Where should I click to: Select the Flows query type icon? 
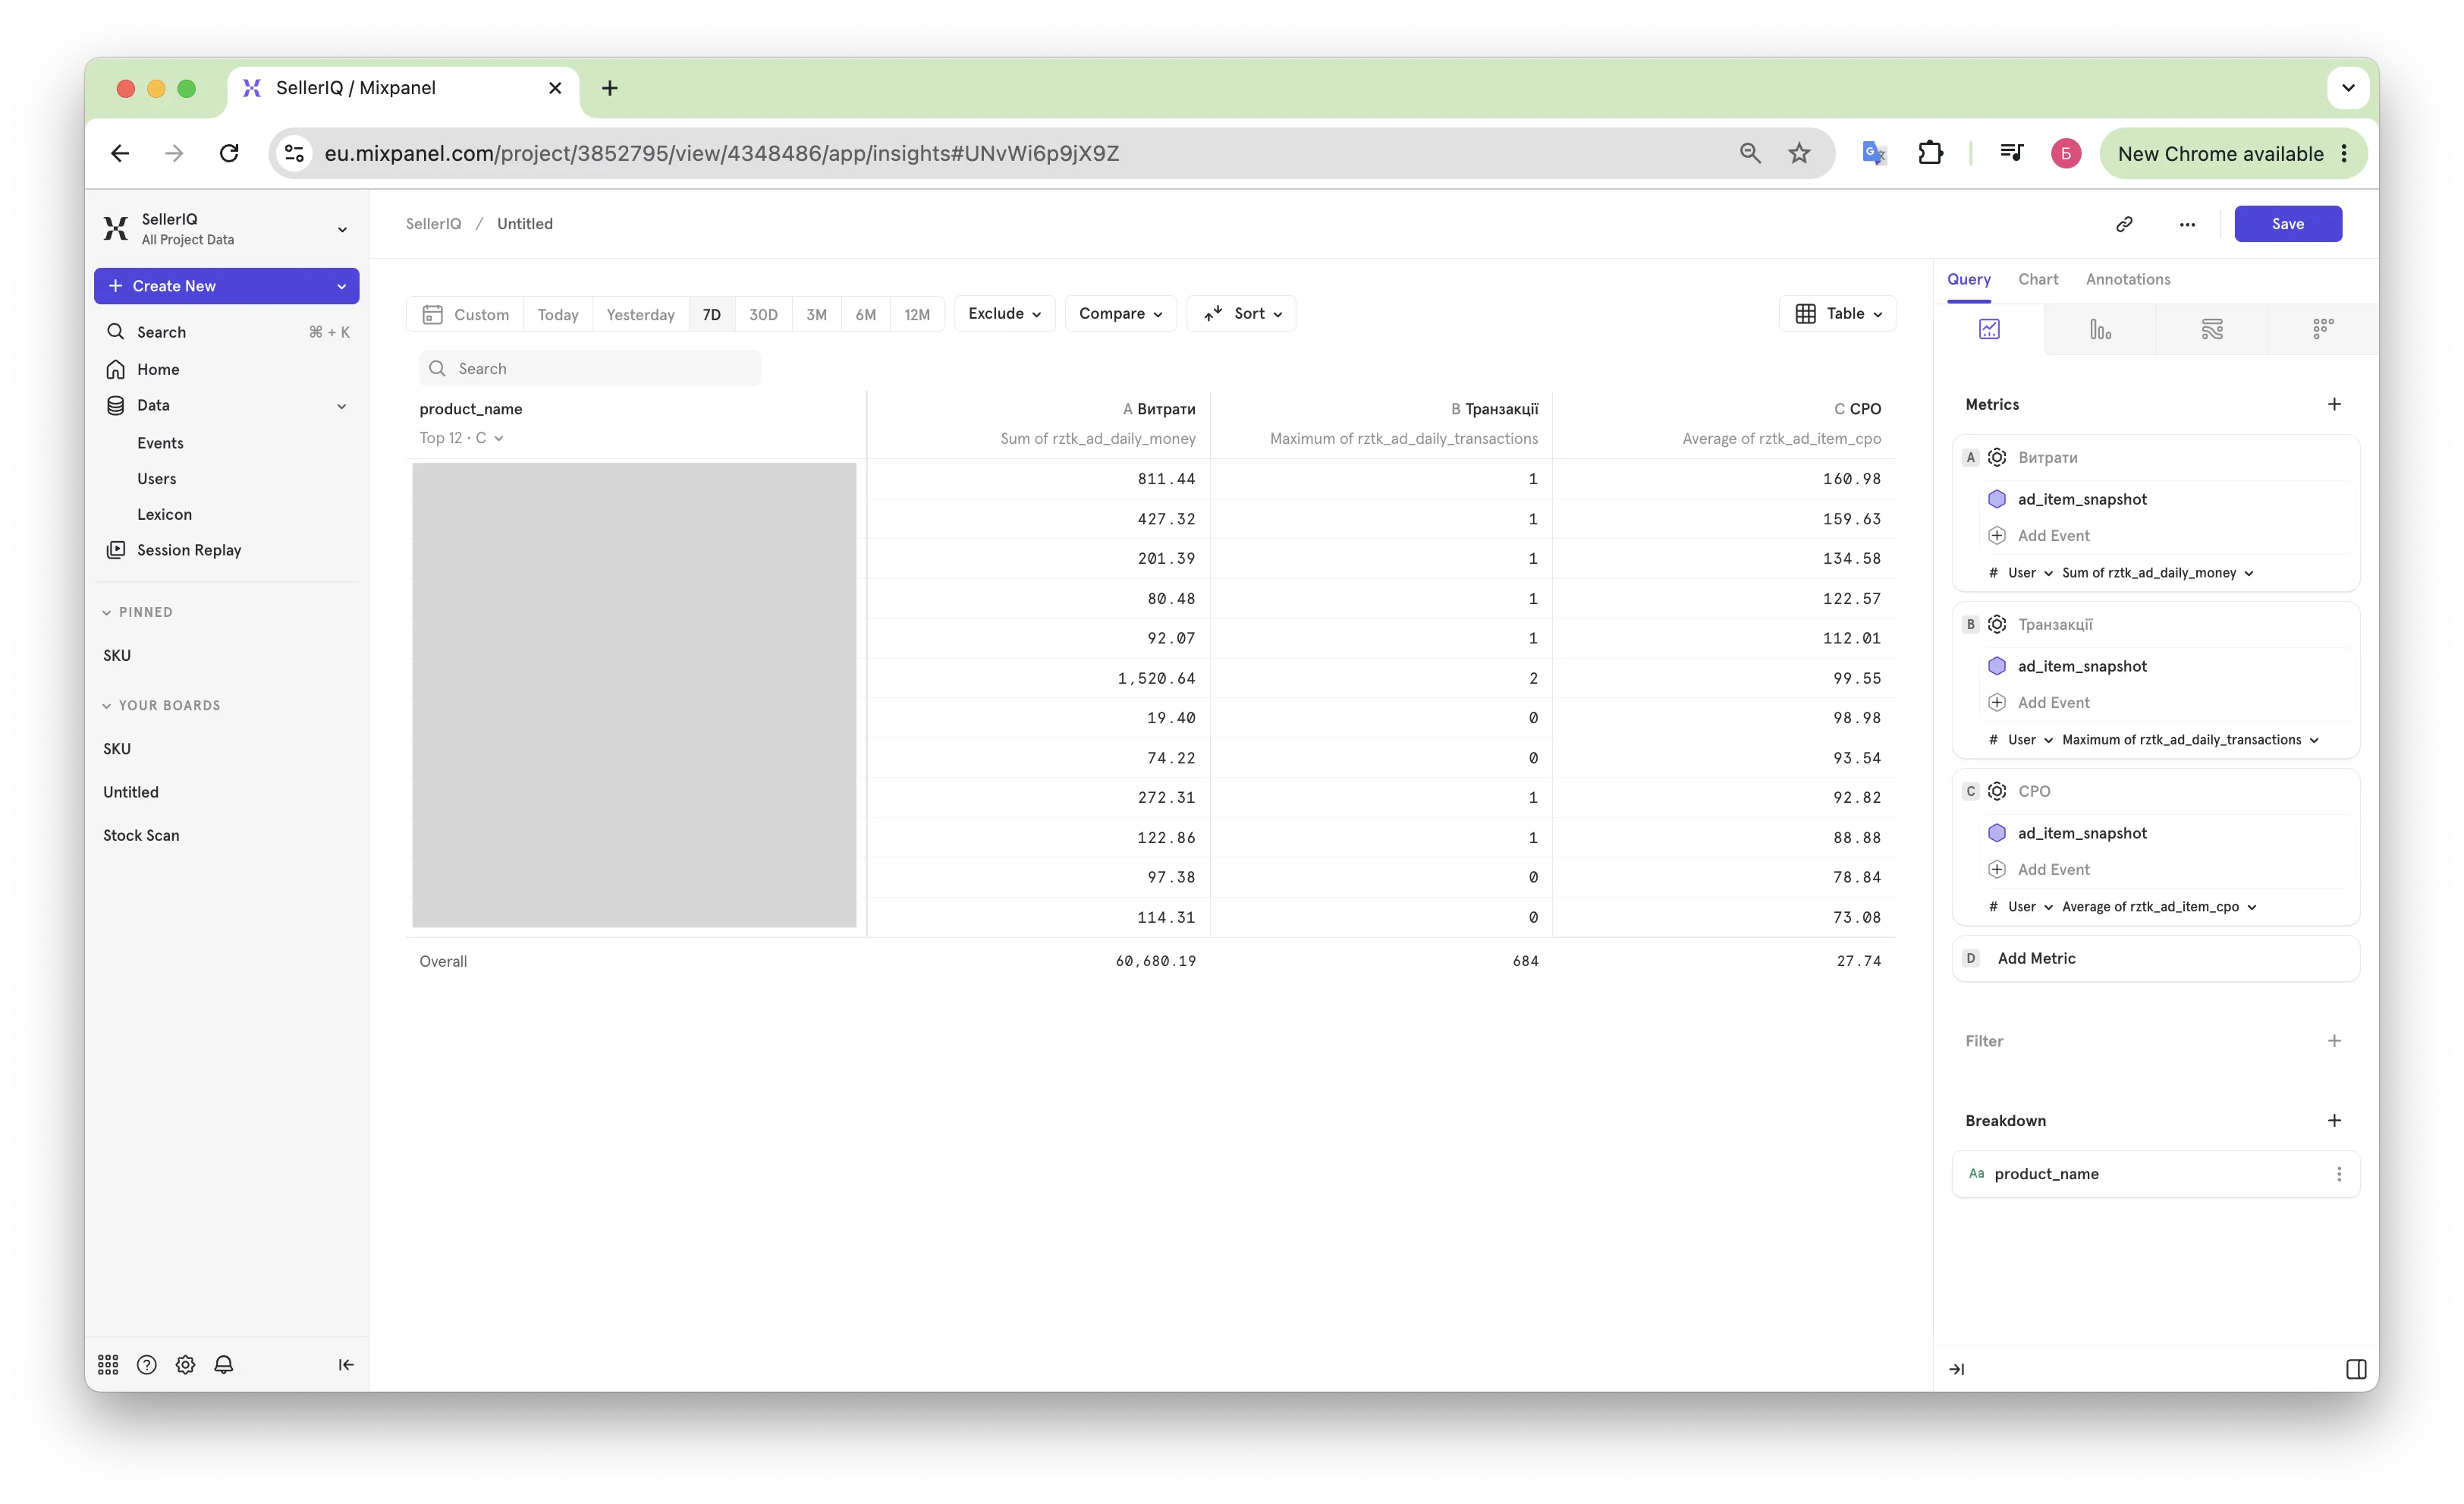coord(2212,329)
